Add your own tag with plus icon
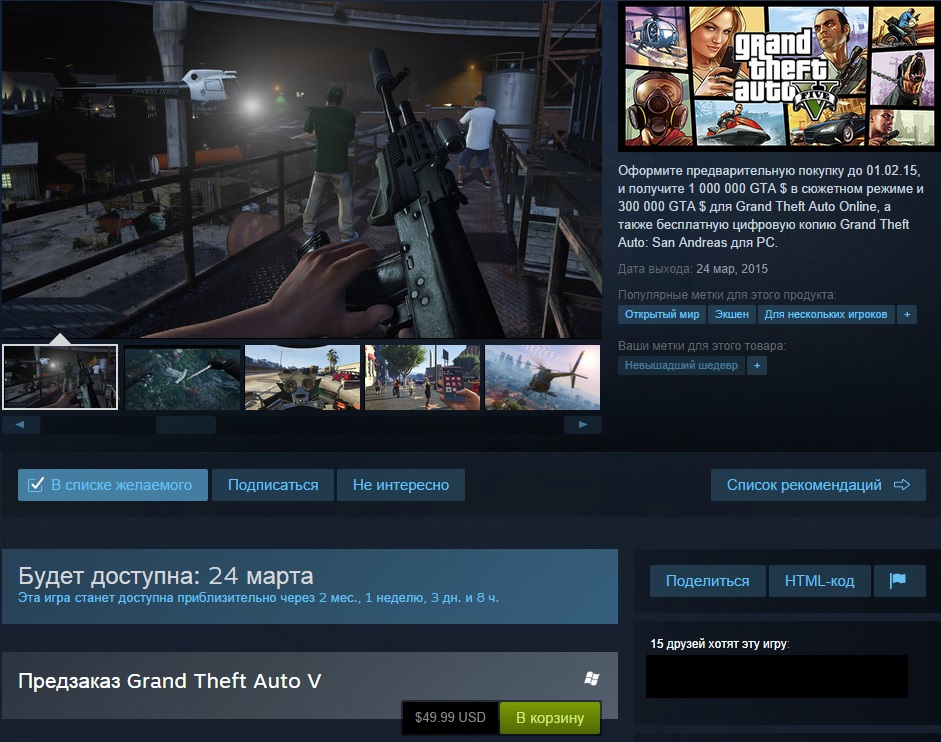 [x=757, y=366]
